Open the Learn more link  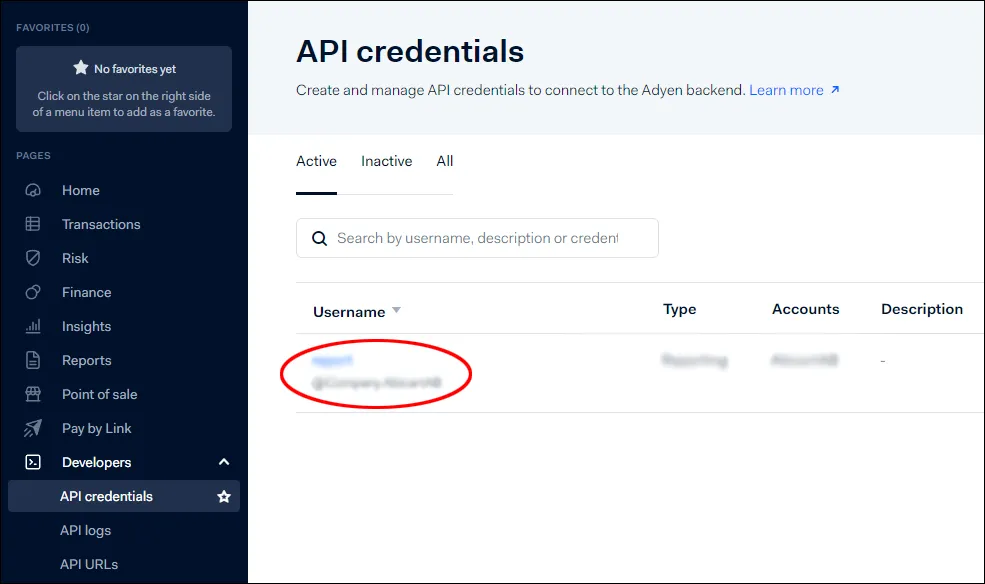pyautogui.click(x=786, y=90)
